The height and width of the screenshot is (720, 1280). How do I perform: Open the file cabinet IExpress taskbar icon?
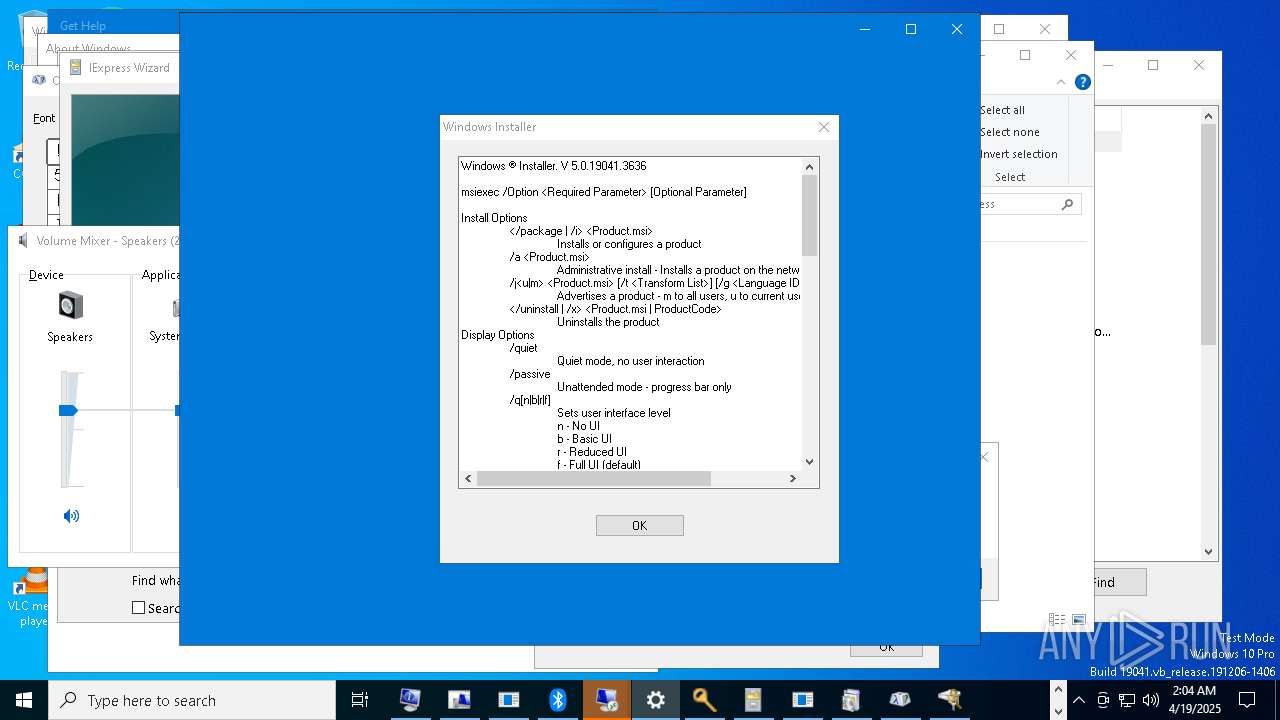coord(753,700)
